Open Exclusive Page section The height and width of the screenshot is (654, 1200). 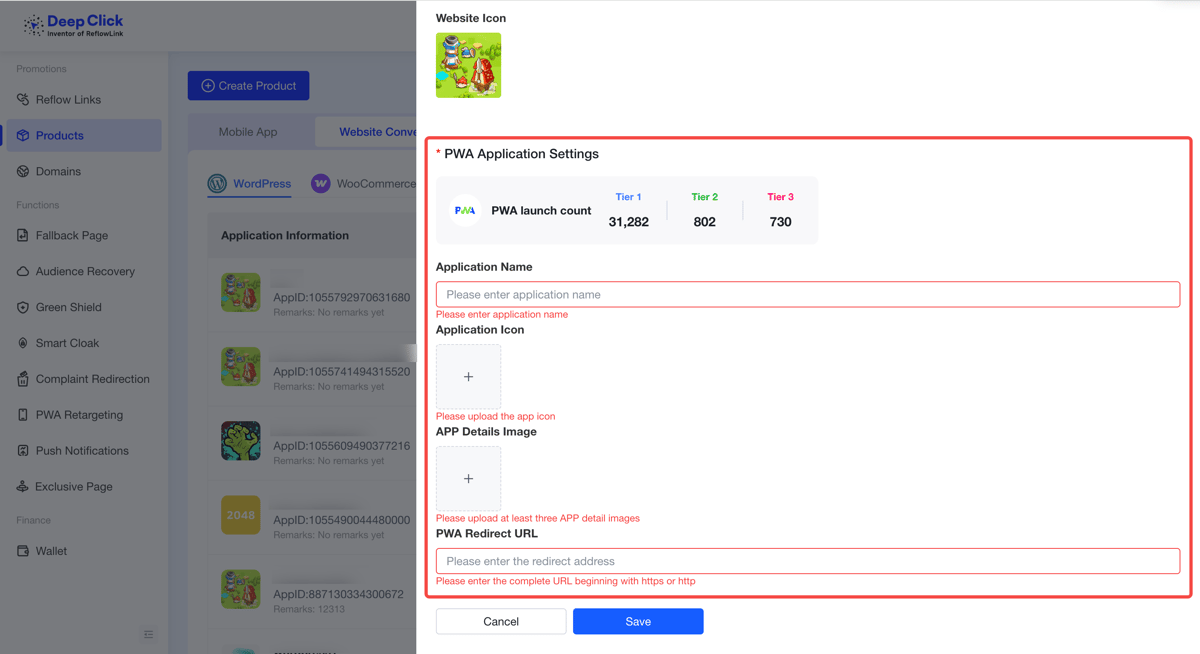click(83, 487)
